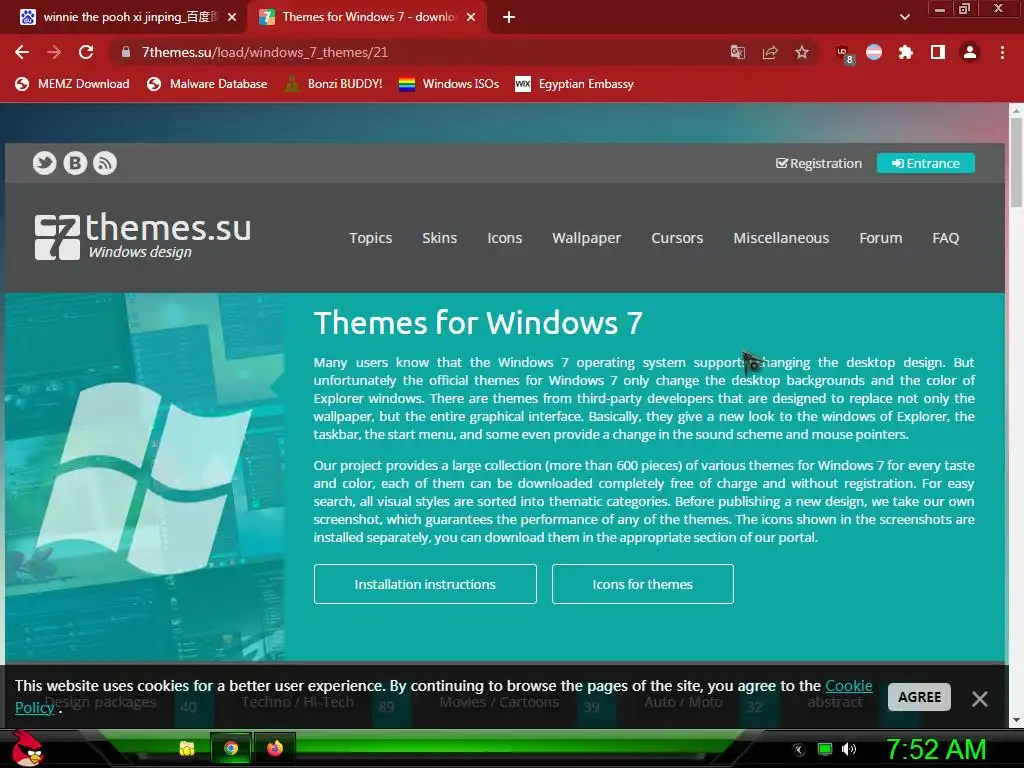Screen dimensions: 1024x768
Task: Click the AGREE cookie button
Action: coord(920,697)
